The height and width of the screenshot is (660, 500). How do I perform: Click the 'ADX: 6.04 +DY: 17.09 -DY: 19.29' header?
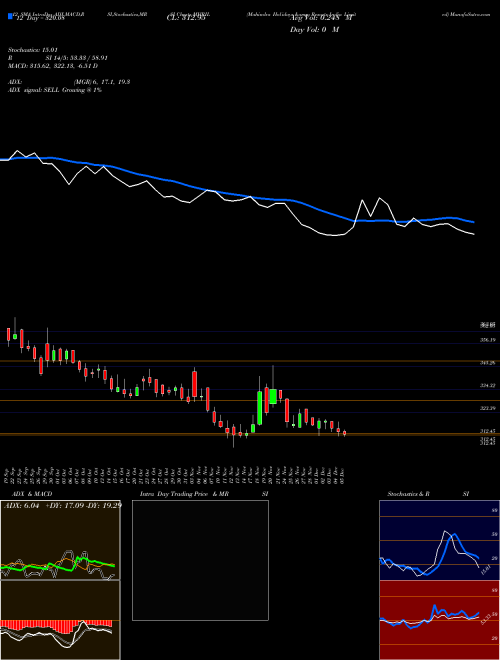63,506
